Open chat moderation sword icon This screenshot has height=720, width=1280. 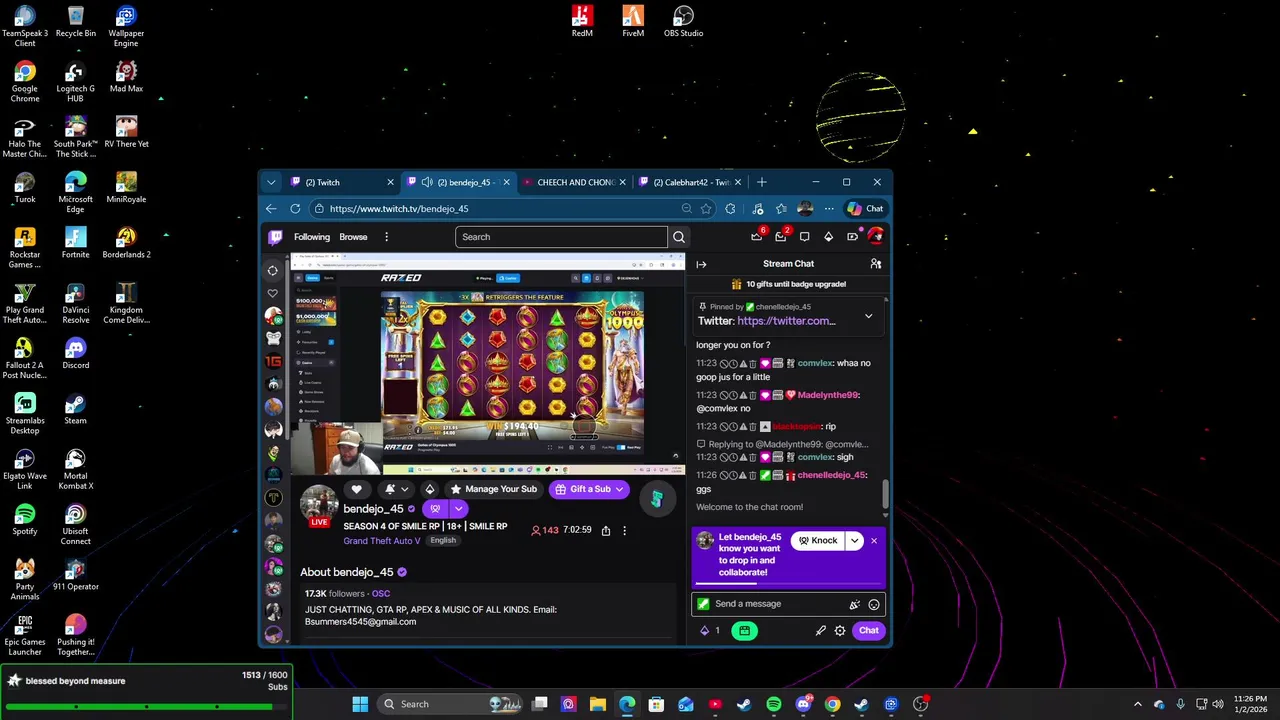point(821,631)
